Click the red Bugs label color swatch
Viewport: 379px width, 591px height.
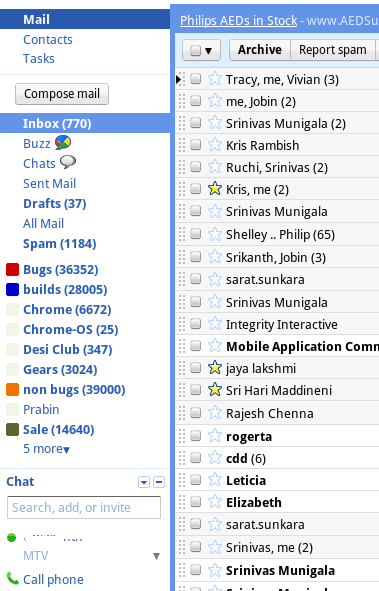(12, 269)
